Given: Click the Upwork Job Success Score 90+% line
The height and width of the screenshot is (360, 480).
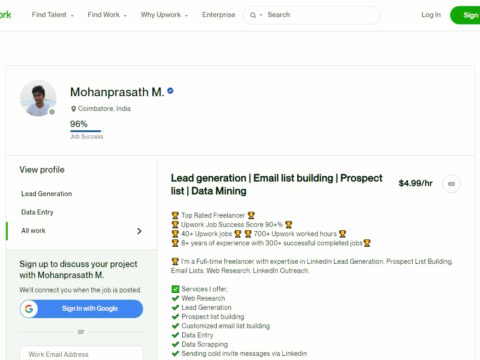Looking at the screenshot, I should pos(232,225).
